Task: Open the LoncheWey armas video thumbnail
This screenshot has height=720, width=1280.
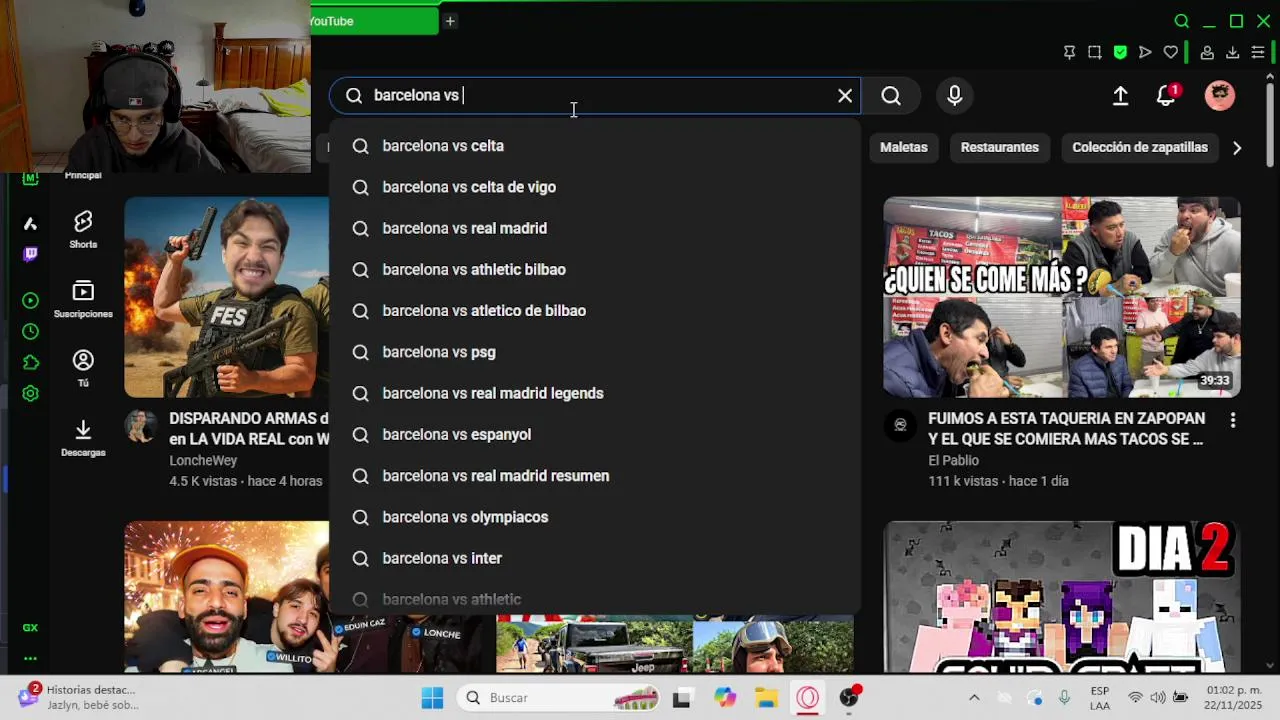Action: (x=227, y=297)
